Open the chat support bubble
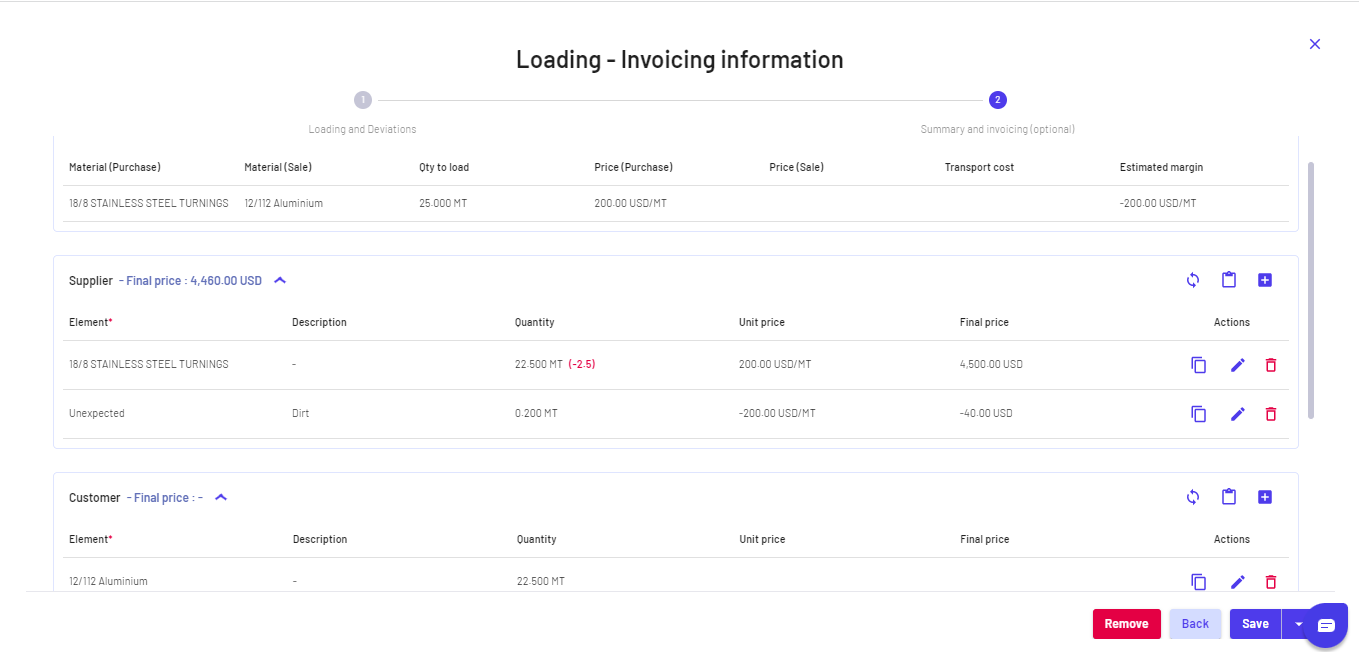Screen dimensions: 1359x659 (x=1326, y=625)
